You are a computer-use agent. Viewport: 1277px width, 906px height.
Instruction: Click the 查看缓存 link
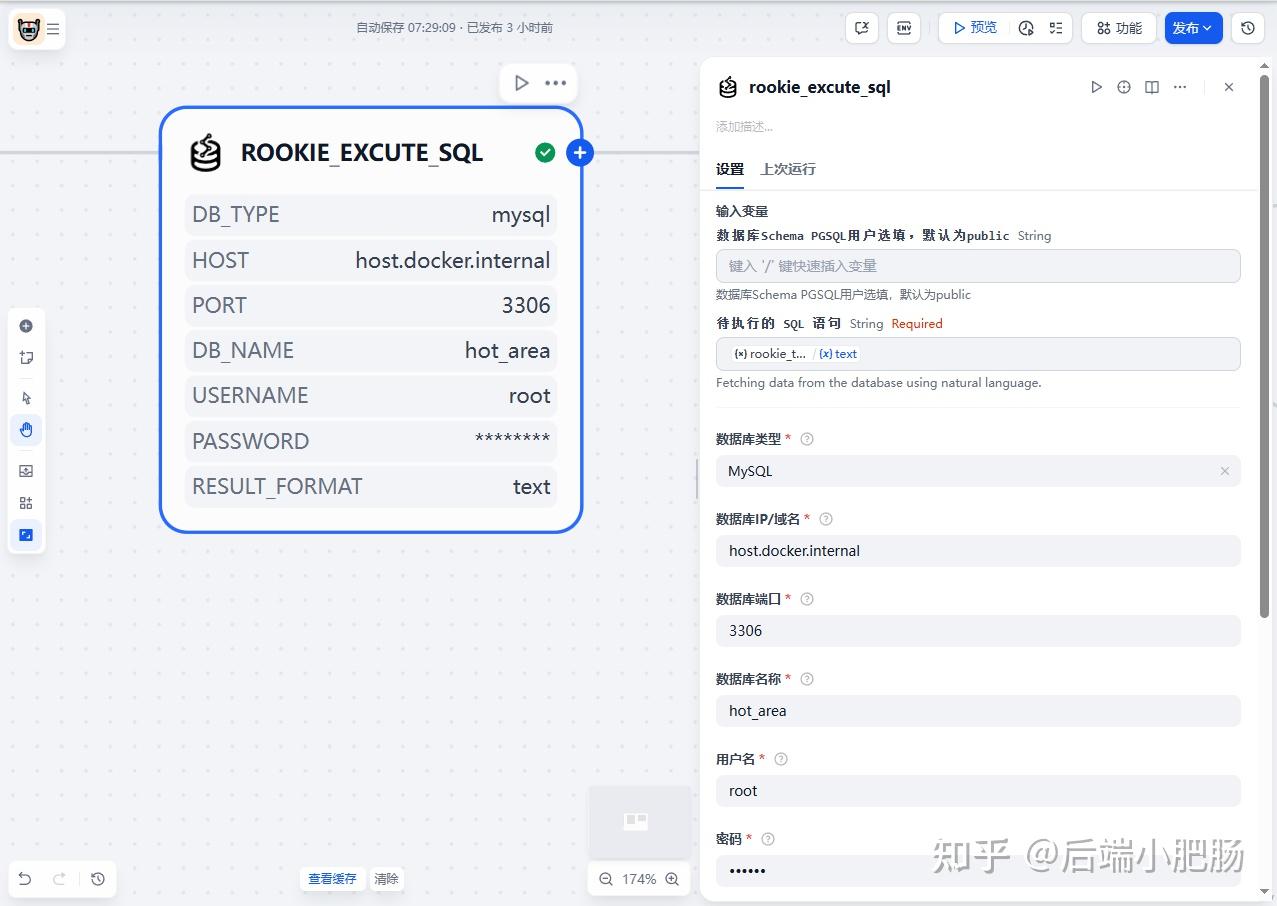(332, 879)
